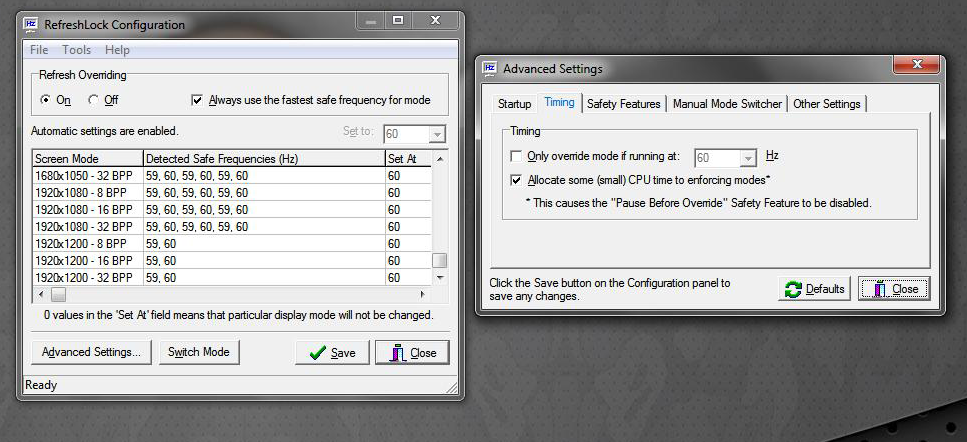This screenshot has height=442, width=967.
Task: Enable Only override mode if running at checkbox
Action: [x=516, y=157]
